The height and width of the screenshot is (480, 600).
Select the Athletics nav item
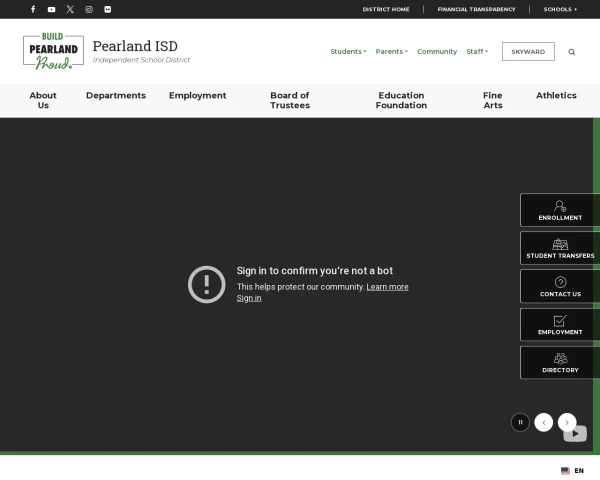point(556,96)
